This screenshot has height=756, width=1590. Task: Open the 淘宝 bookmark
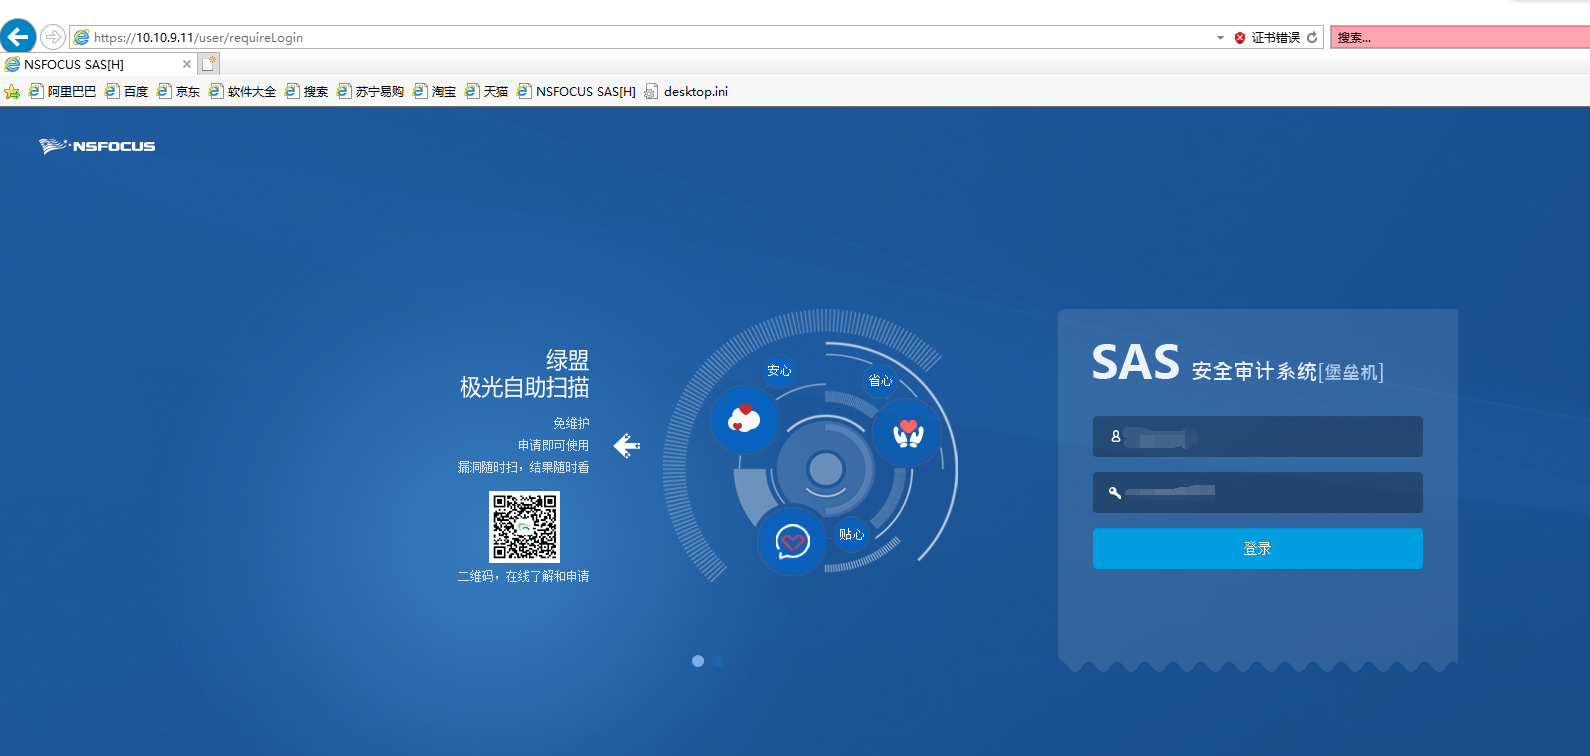pos(435,91)
